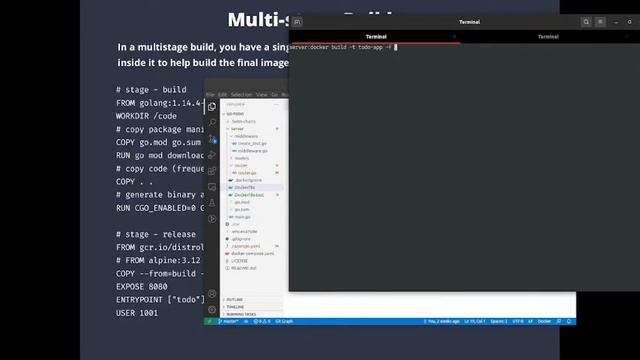
Task: Open the hamburger menu in the Terminal title bar
Action: click(x=600, y=22)
